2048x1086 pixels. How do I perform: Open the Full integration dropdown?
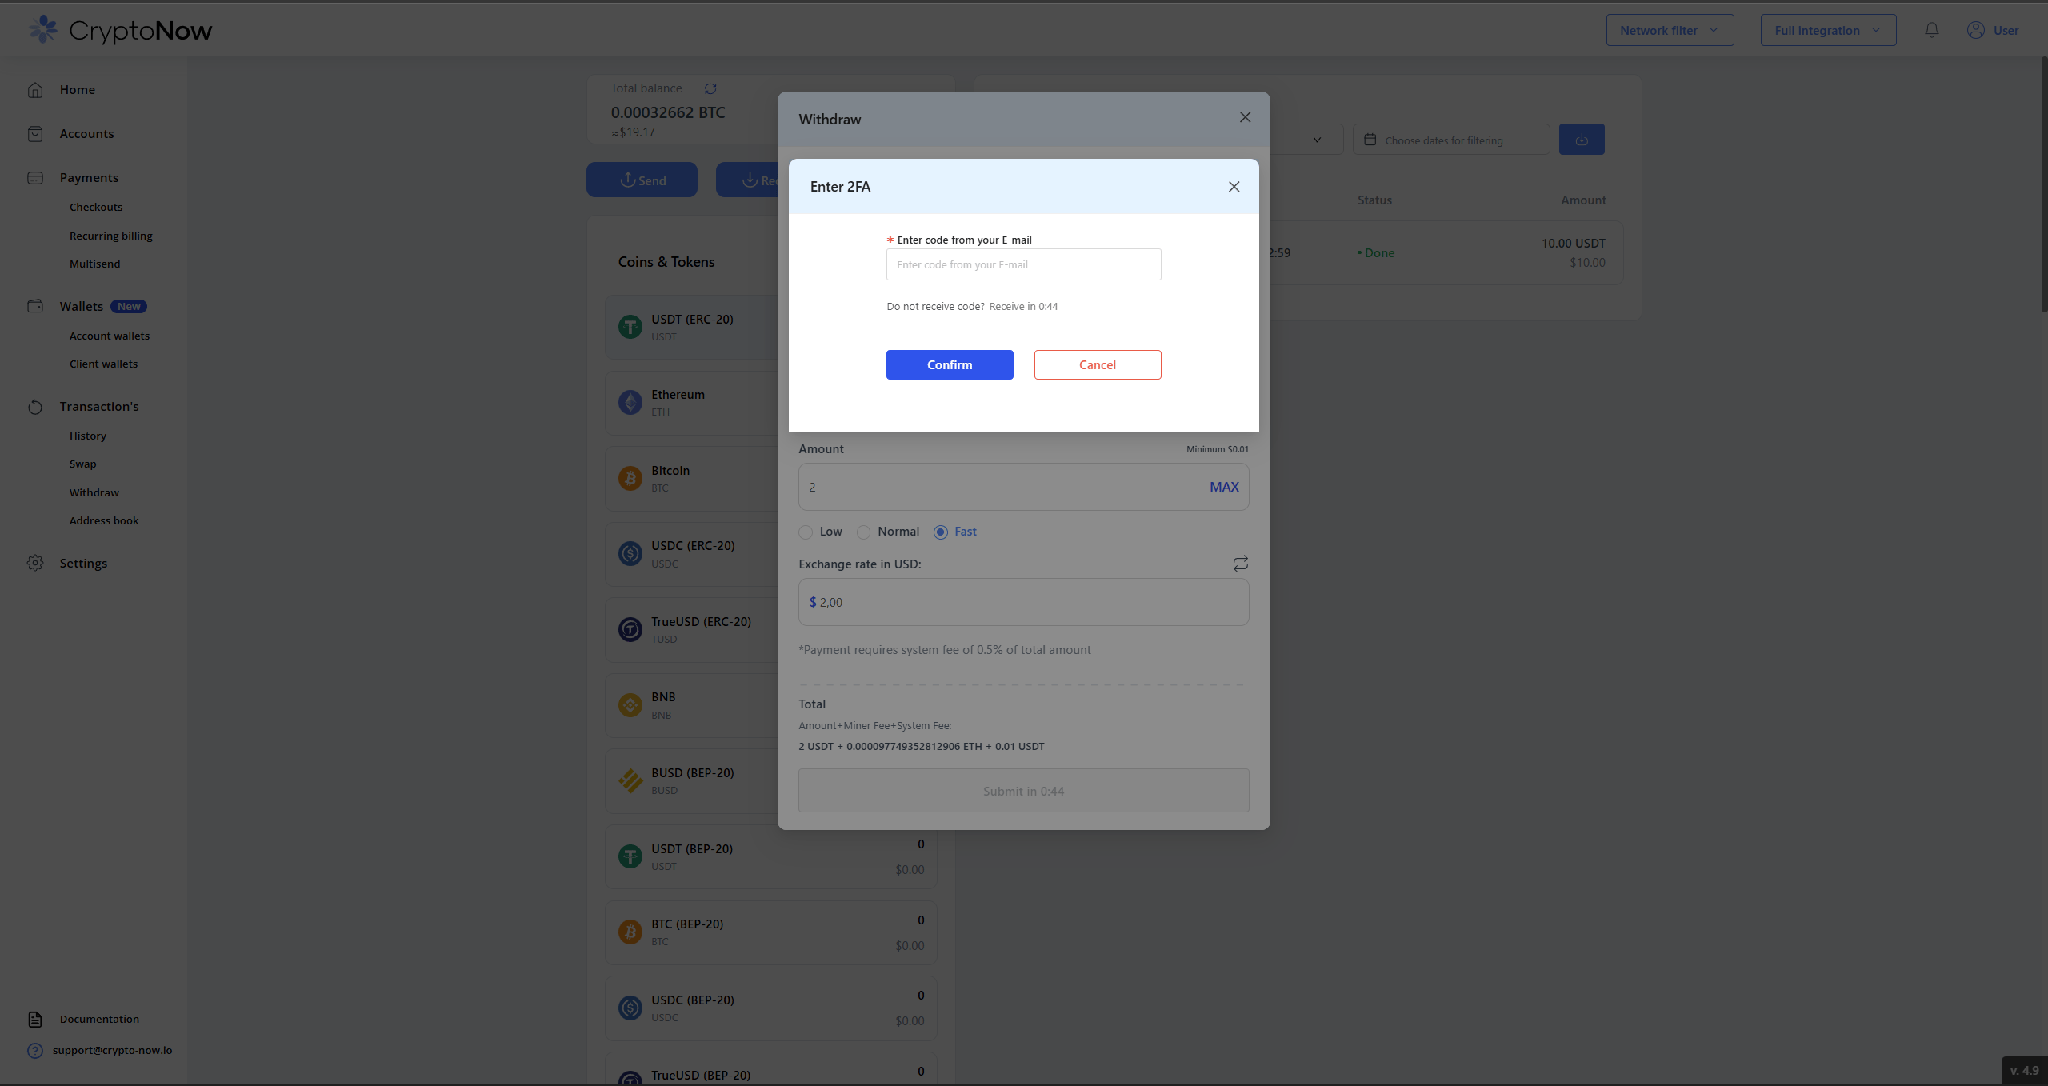pos(1828,30)
